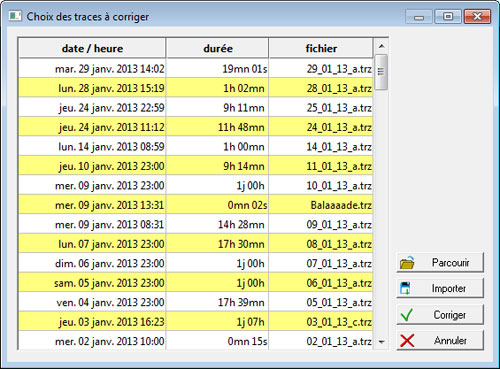Select row lun. 28 janv. 2013 15:19
This screenshot has width=500, height=369.
pyautogui.click(x=196, y=88)
